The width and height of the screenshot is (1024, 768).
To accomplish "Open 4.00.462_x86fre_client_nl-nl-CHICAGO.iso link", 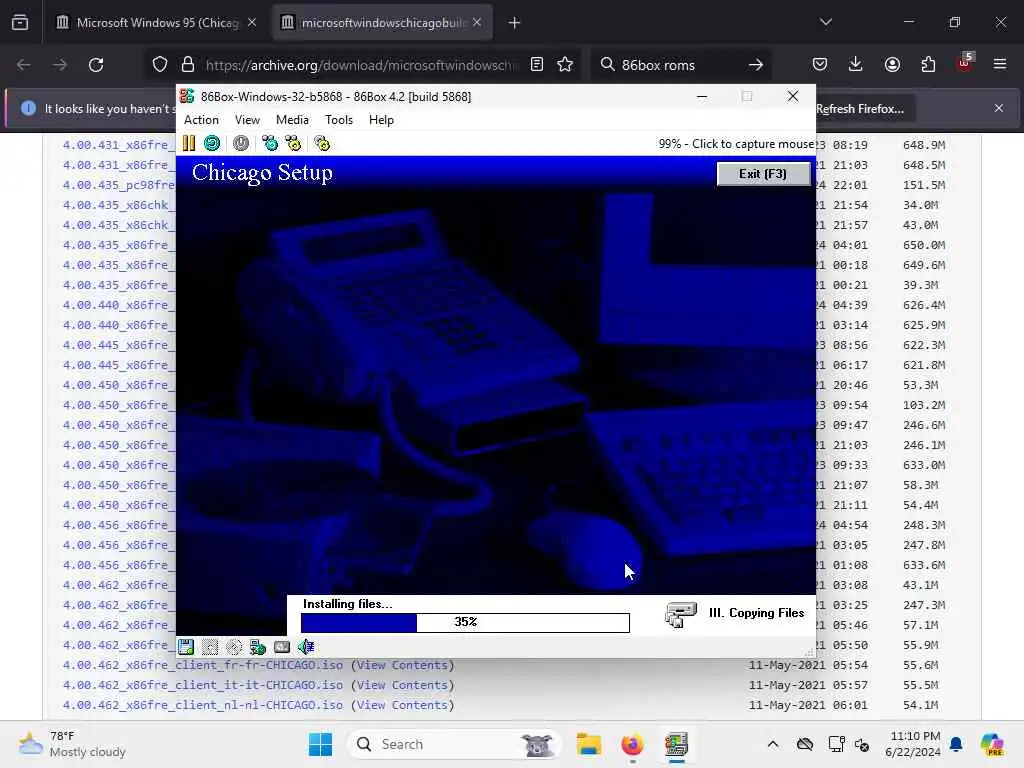I will tap(202, 705).
